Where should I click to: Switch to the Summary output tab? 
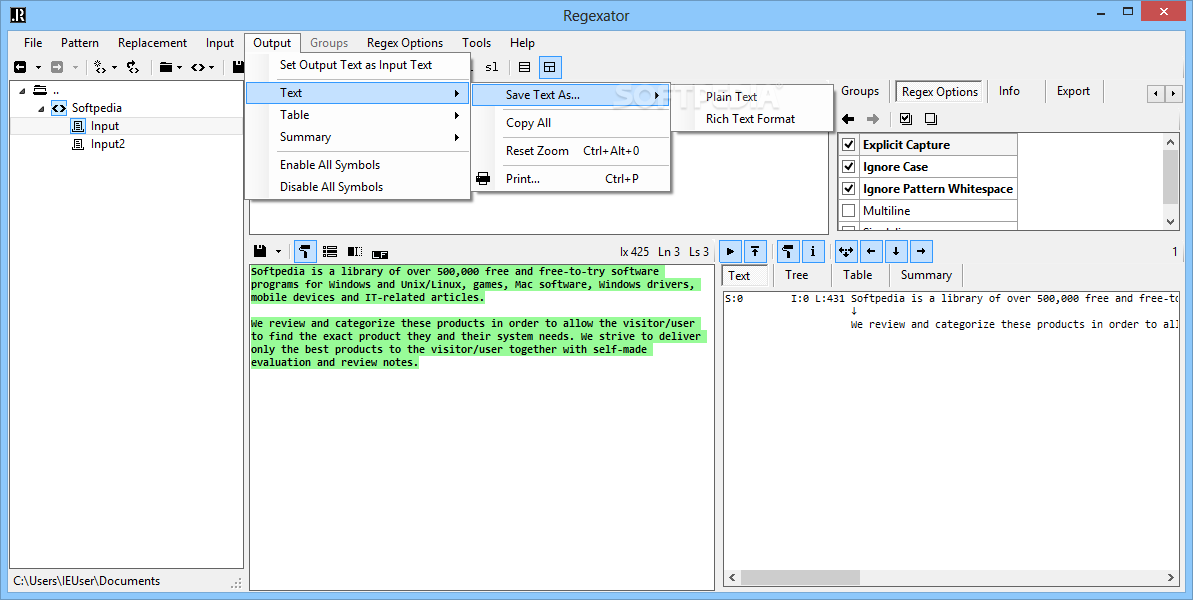coord(926,275)
